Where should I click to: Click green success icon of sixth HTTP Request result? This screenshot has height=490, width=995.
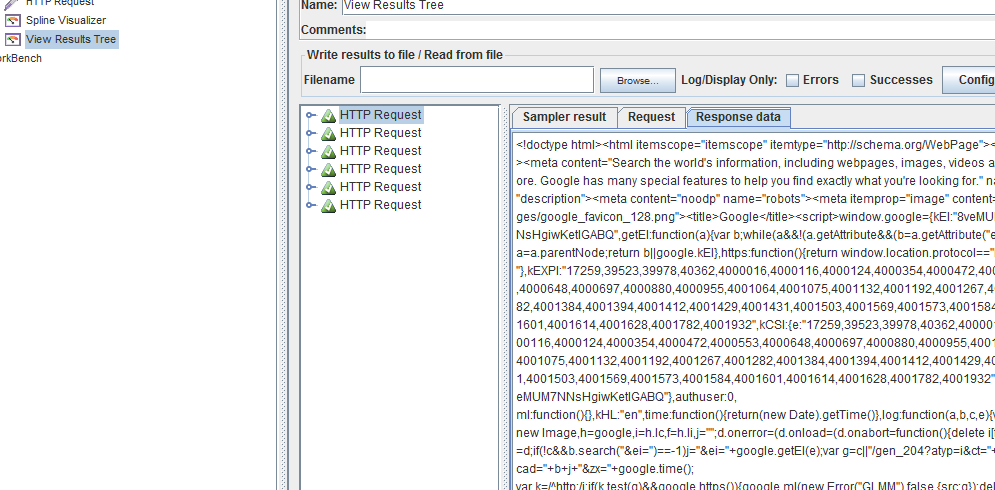(328, 205)
